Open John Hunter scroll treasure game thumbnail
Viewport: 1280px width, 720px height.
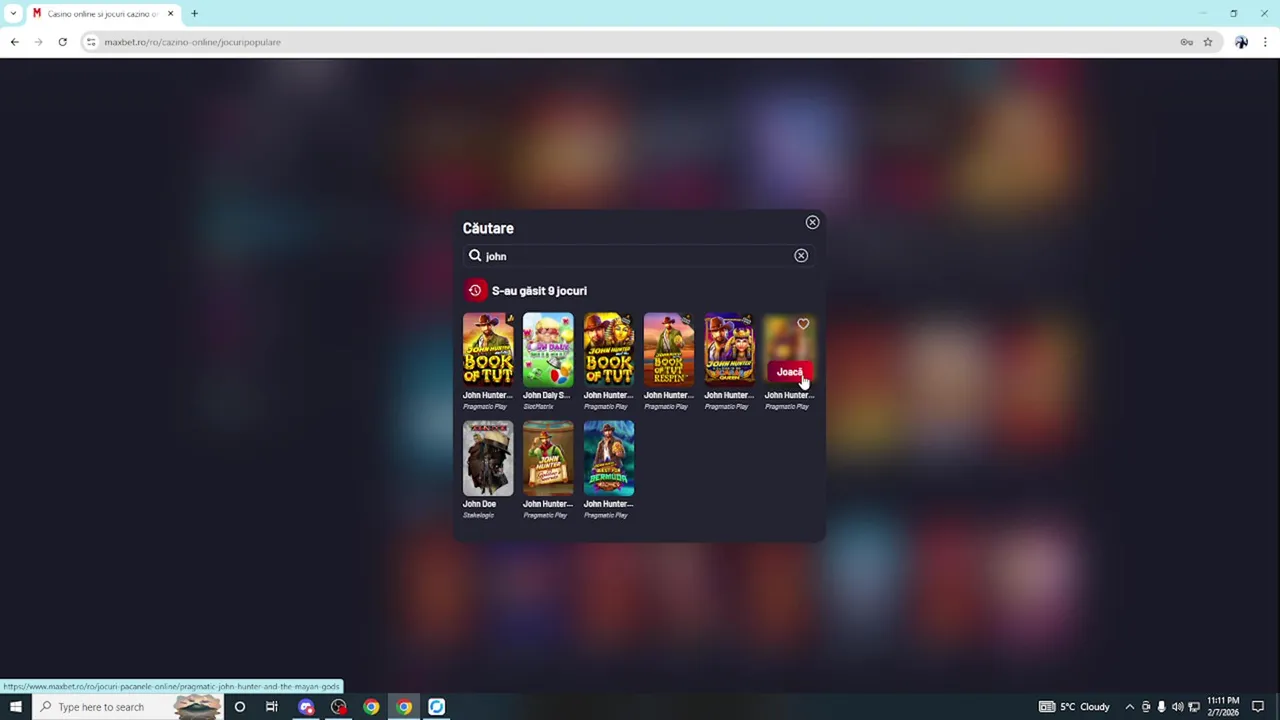point(548,458)
